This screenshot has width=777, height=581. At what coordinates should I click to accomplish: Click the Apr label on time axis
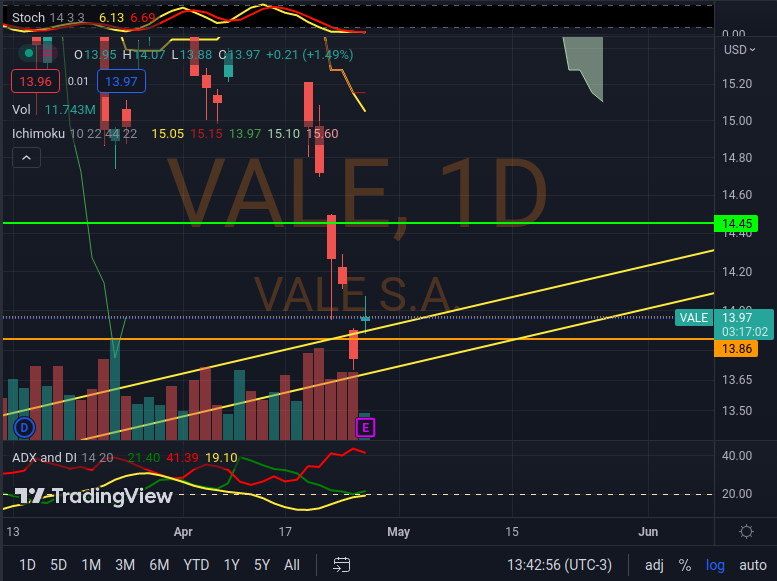(183, 532)
